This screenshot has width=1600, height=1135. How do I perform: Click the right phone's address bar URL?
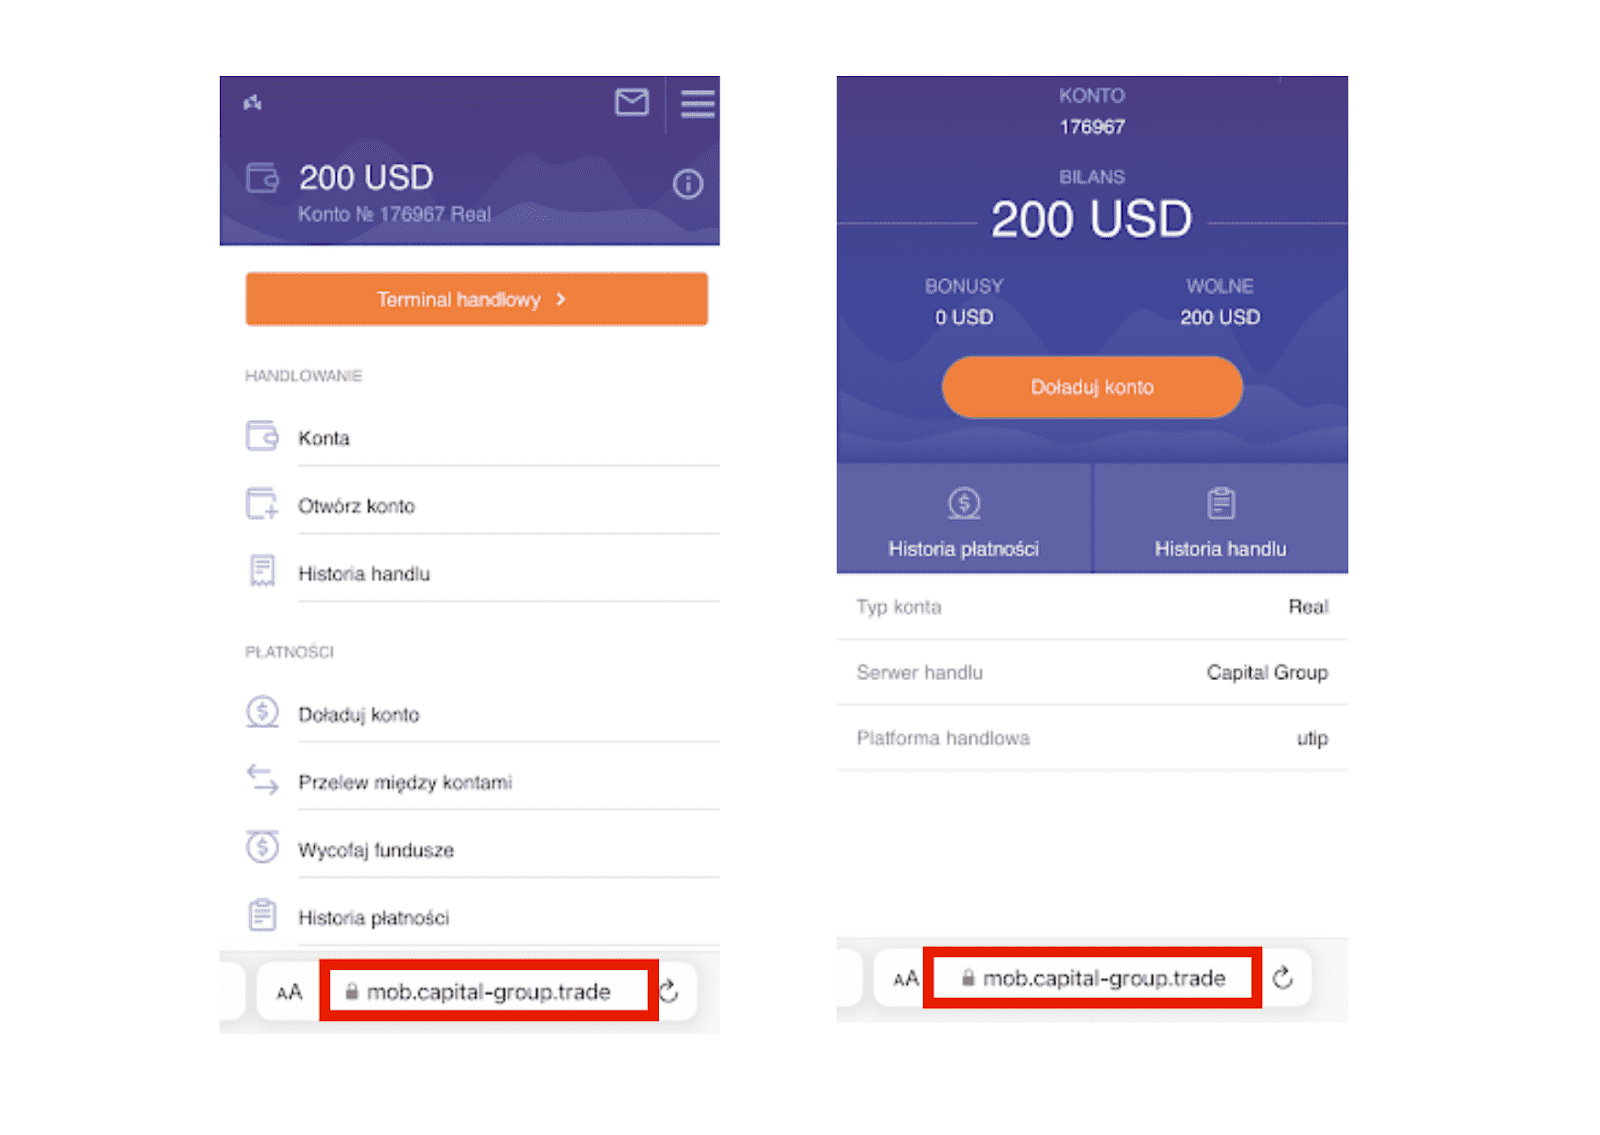1103,978
